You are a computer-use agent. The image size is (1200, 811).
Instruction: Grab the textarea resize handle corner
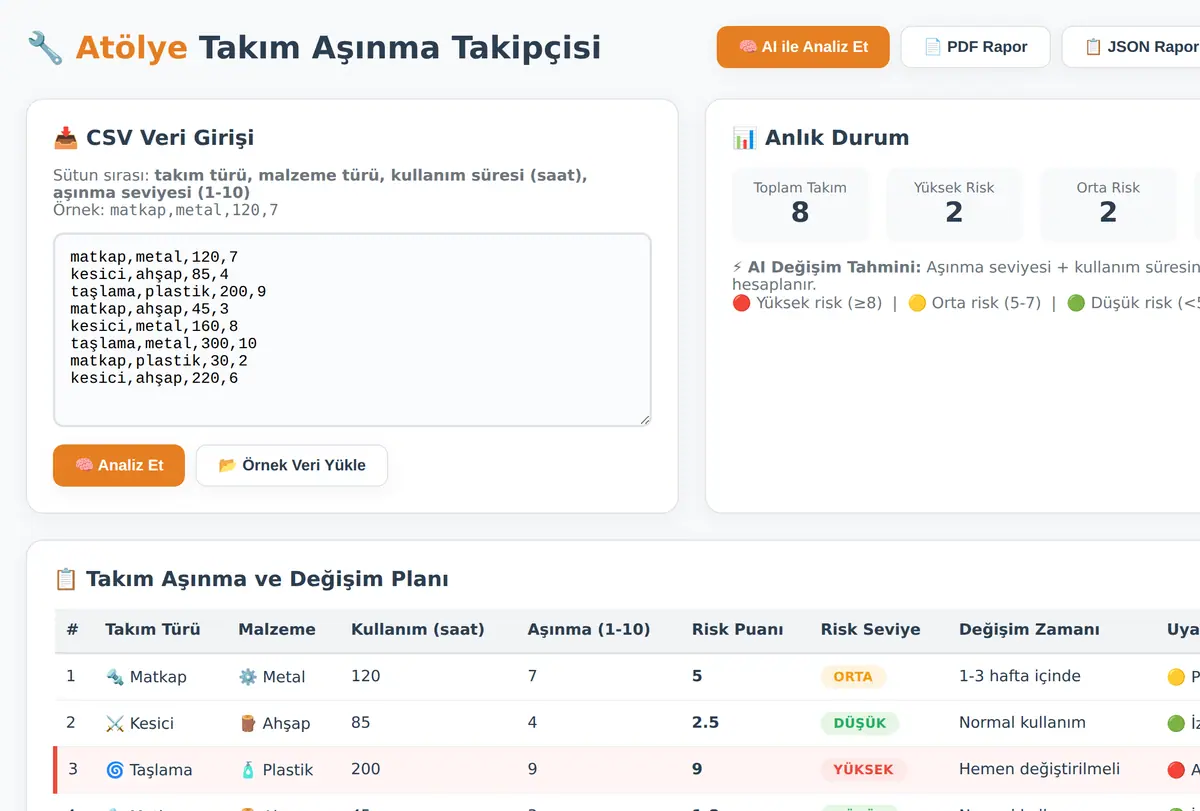[645, 419]
